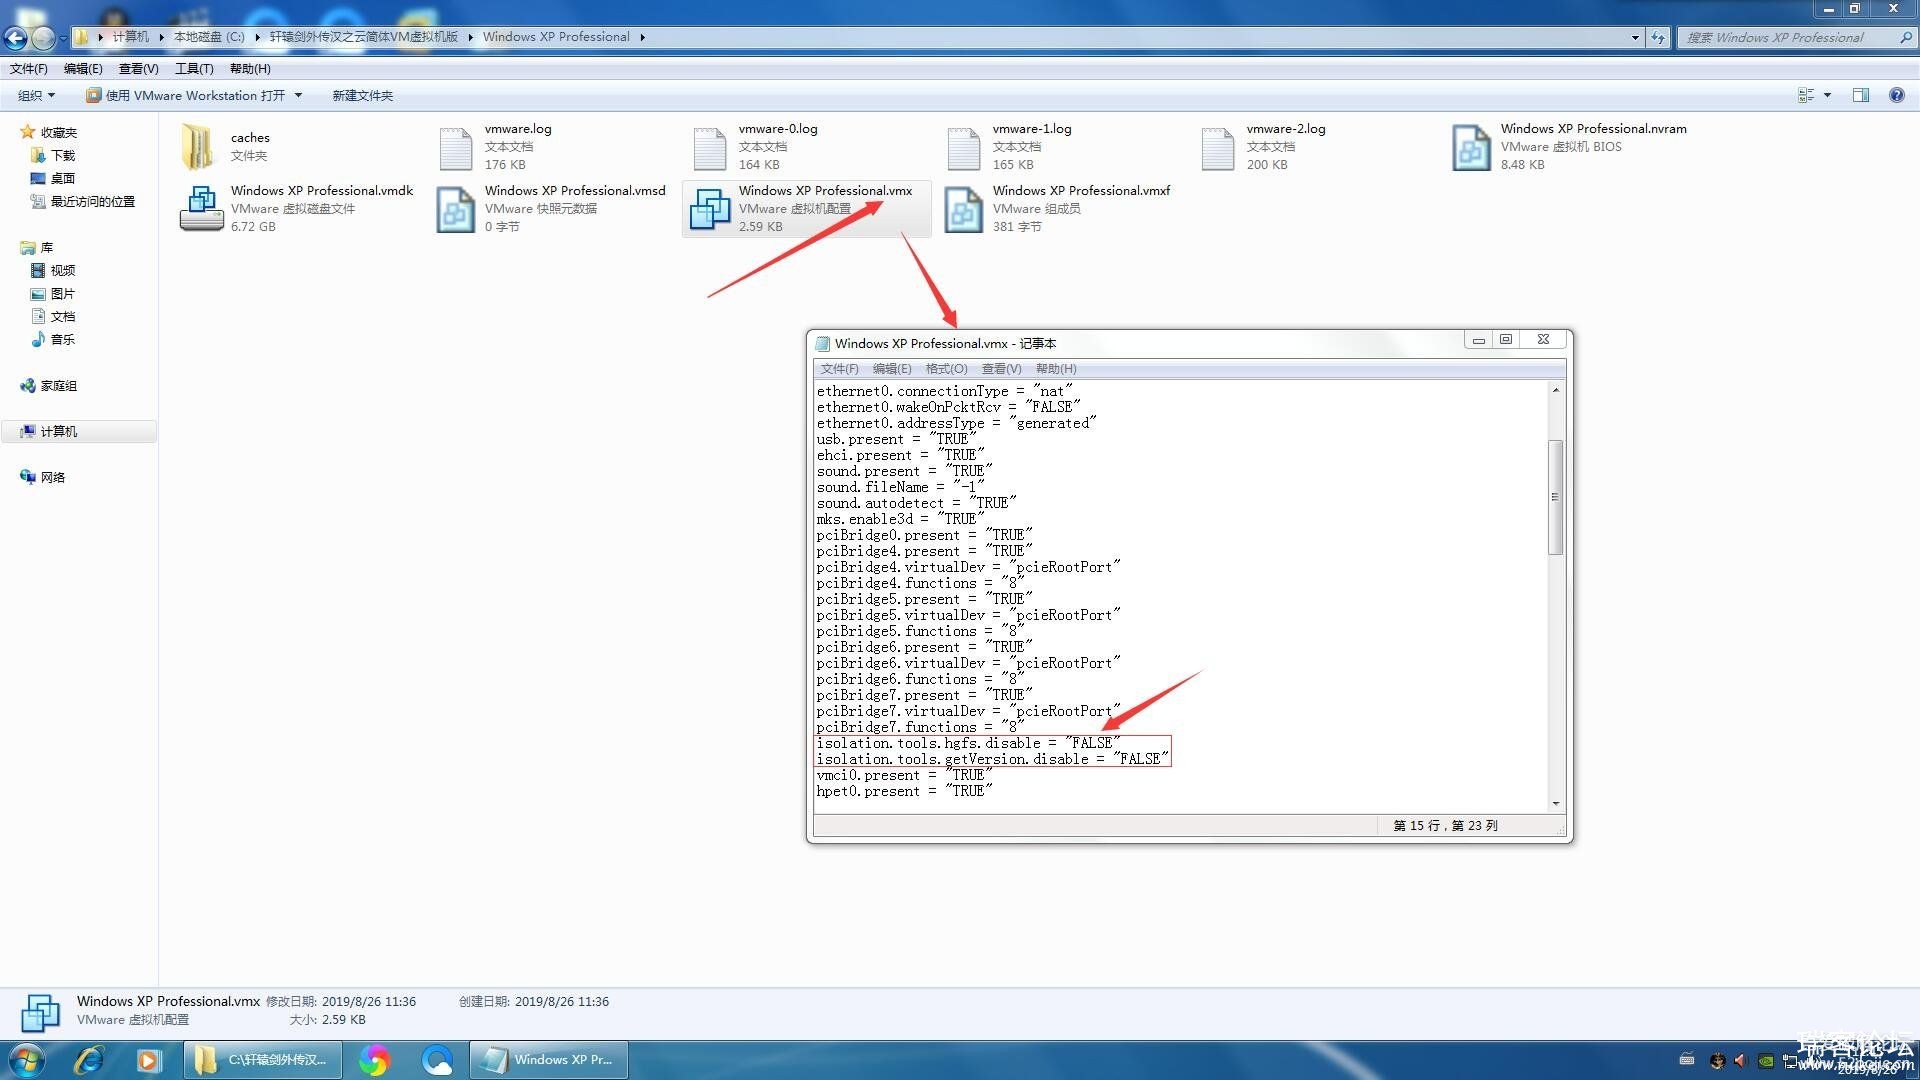Select the caches folder icon
The width and height of the screenshot is (1920, 1080).
point(198,147)
